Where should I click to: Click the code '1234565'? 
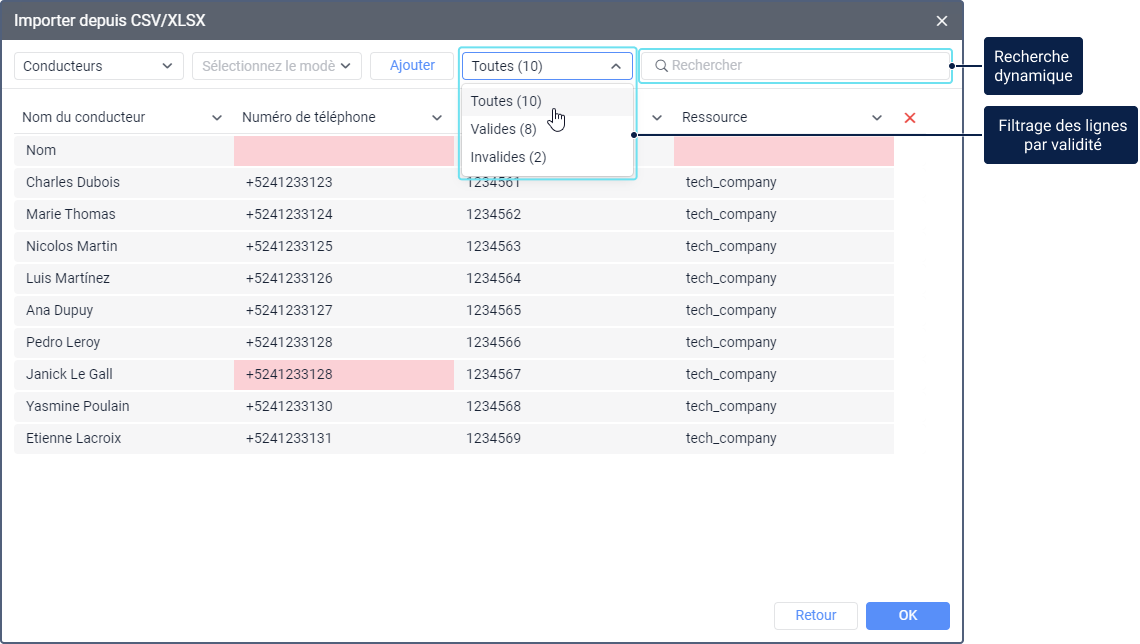(x=494, y=310)
